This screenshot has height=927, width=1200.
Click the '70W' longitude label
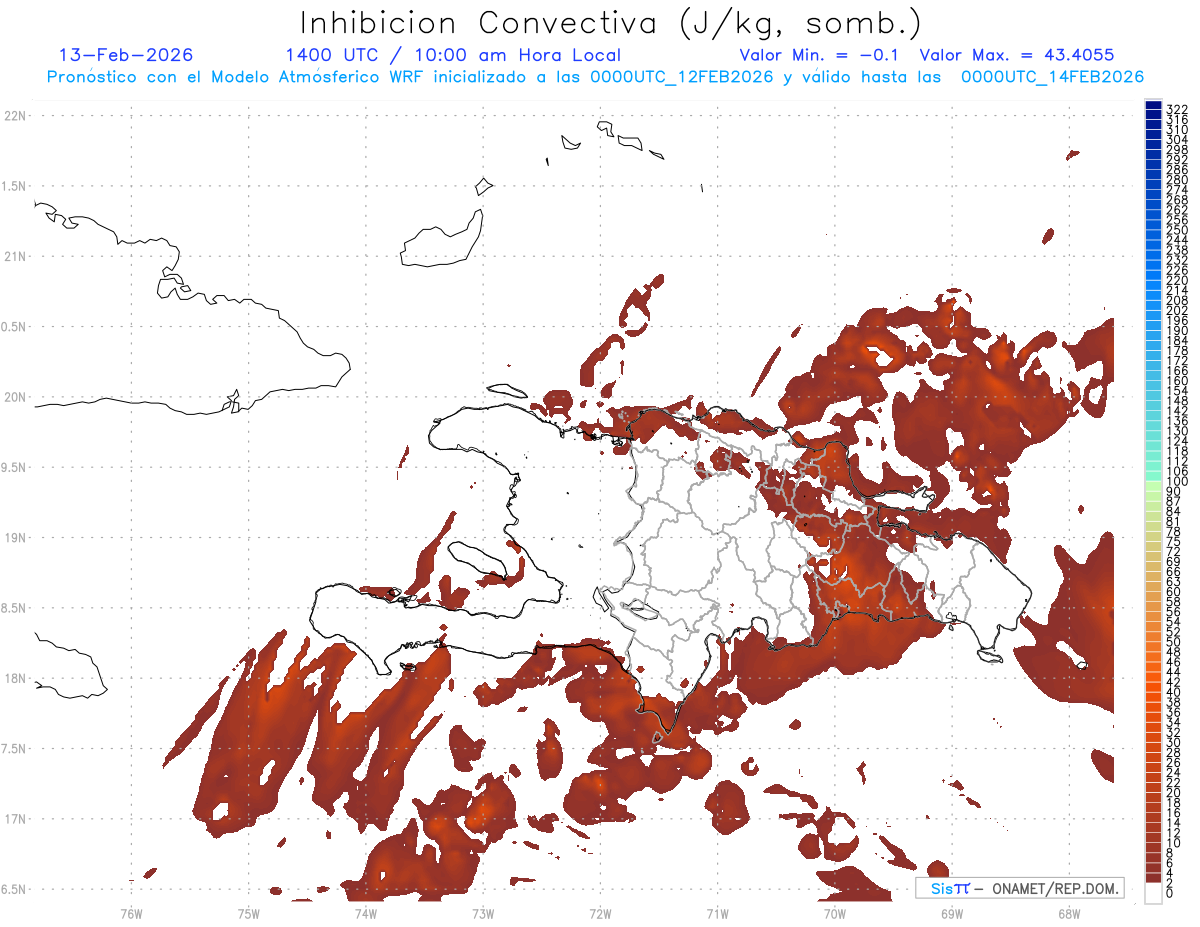click(x=835, y=913)
